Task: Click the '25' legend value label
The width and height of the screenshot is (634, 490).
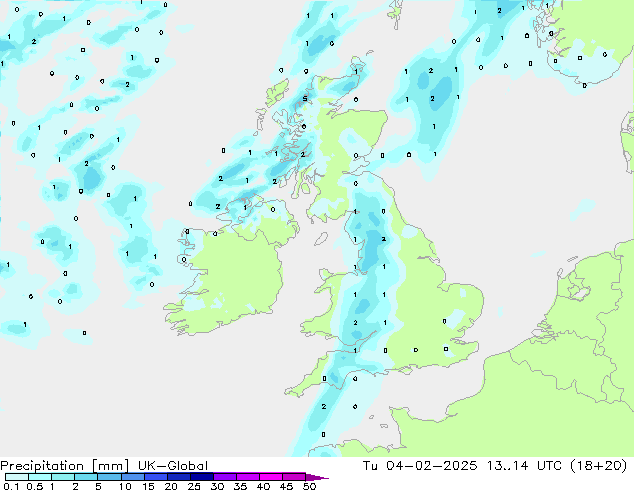Action: 194,486
